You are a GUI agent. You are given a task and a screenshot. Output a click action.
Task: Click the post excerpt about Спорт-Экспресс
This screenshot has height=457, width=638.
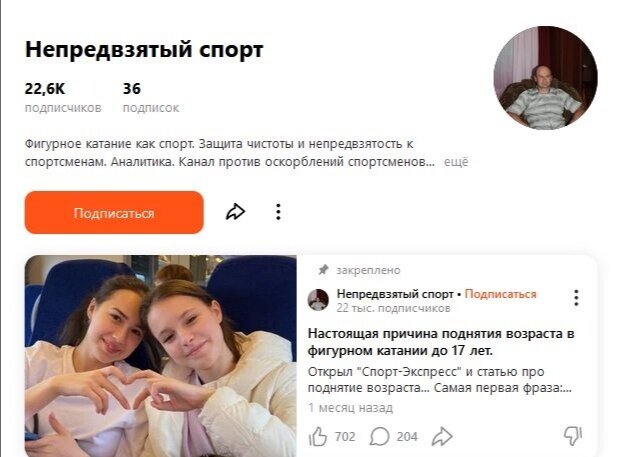440,380
